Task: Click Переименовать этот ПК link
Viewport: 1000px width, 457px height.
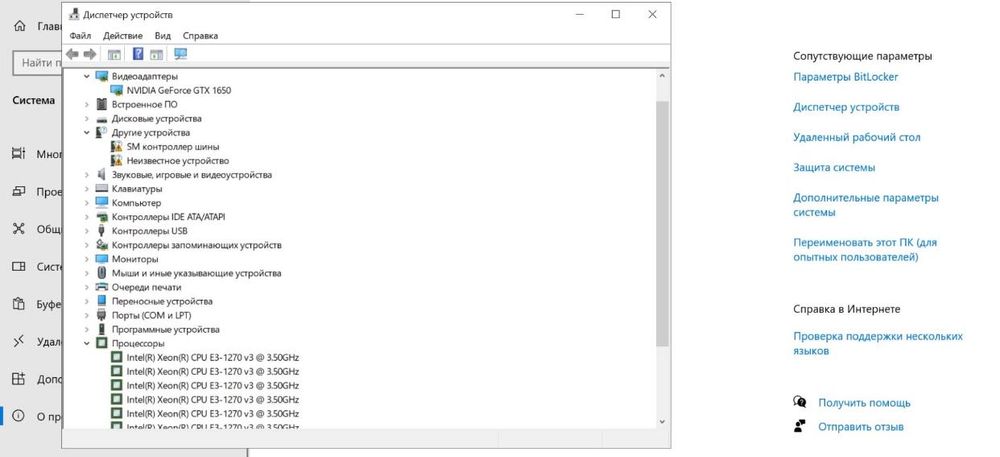Action: pos(865,250)
